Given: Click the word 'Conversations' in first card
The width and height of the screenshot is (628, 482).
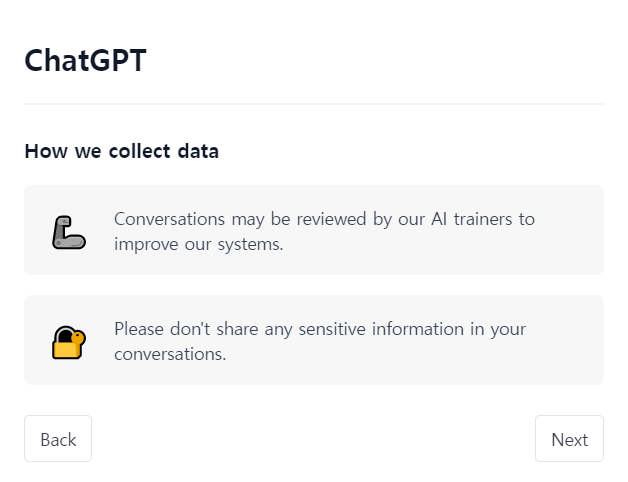Looking at the screenshot, I should (169, 219).
